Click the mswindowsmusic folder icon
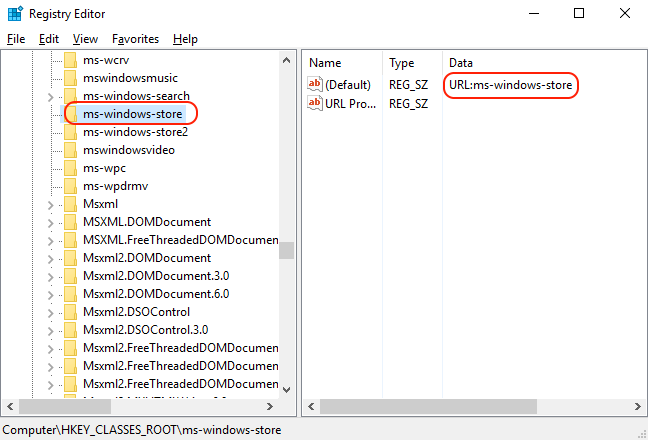Viewport: 648px width, 440px height. pos(70,78)
